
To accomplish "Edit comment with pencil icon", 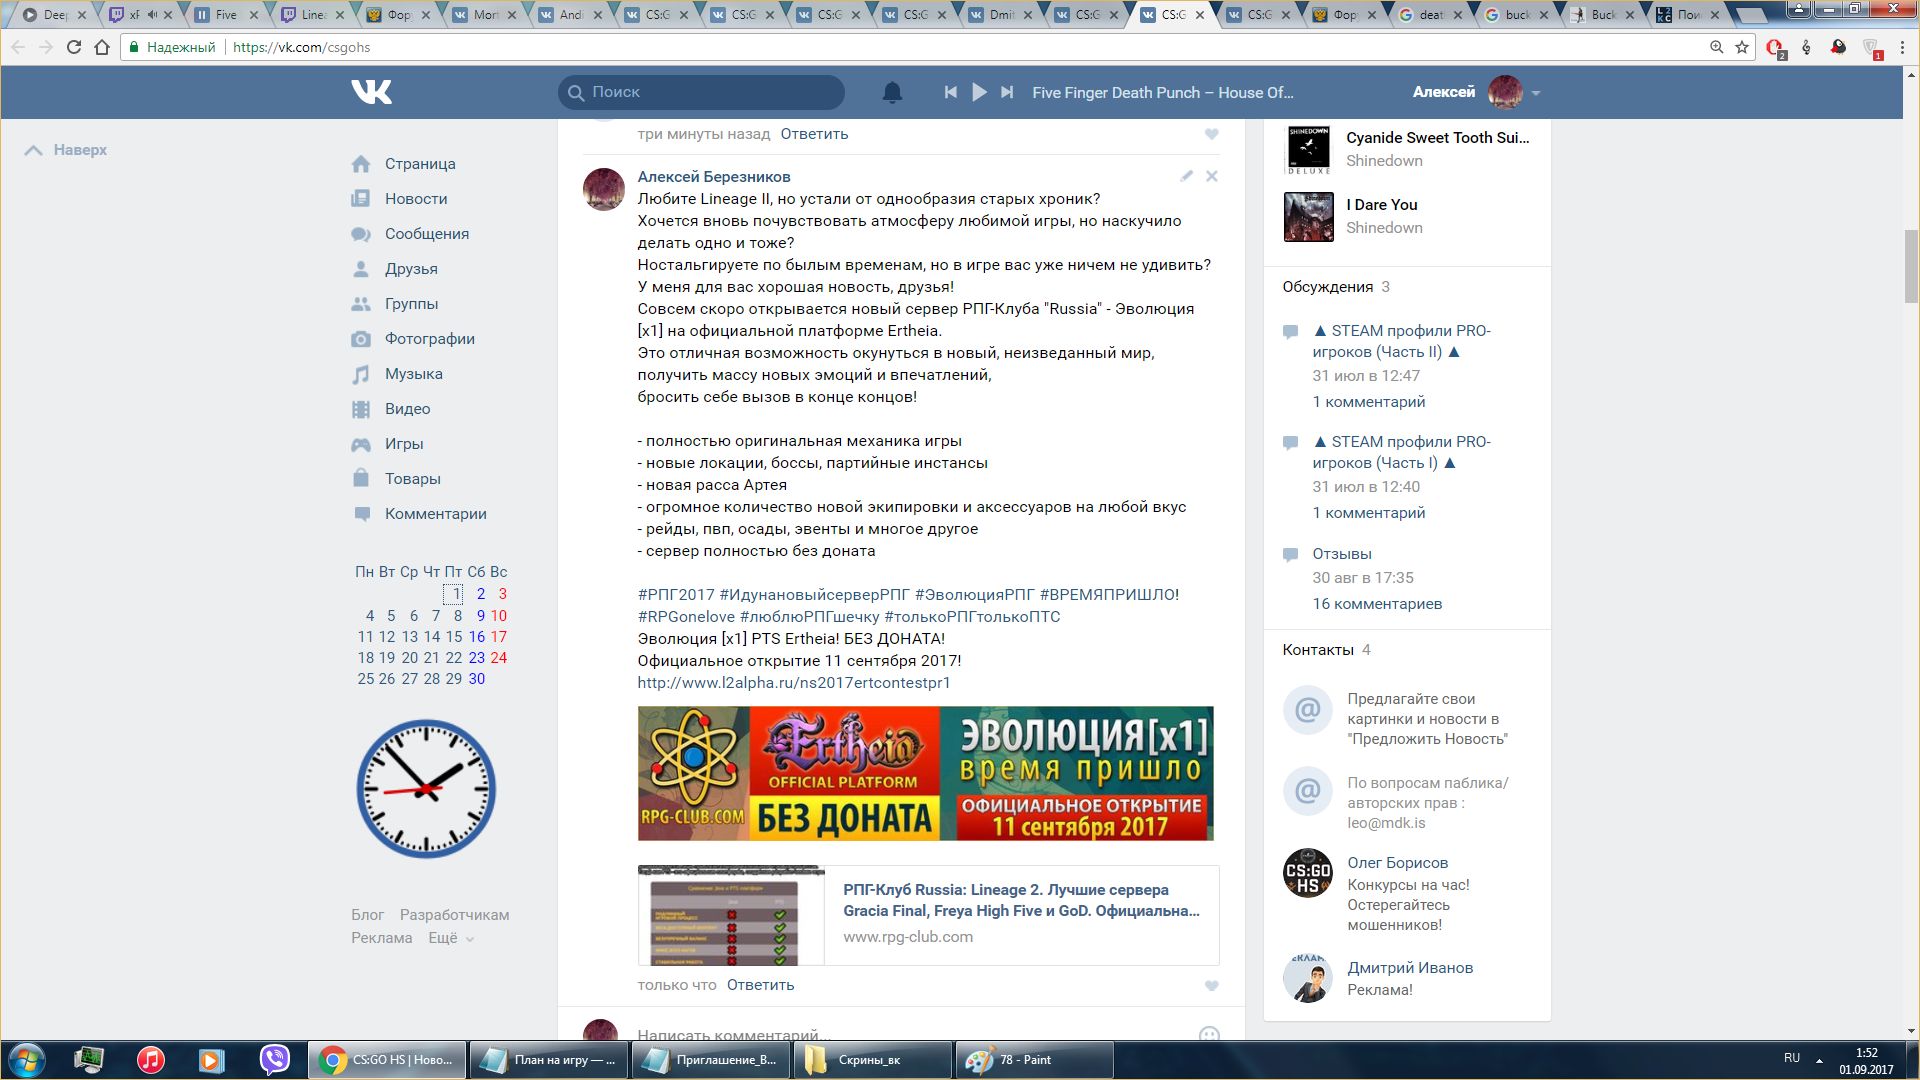I will 1186,176.
